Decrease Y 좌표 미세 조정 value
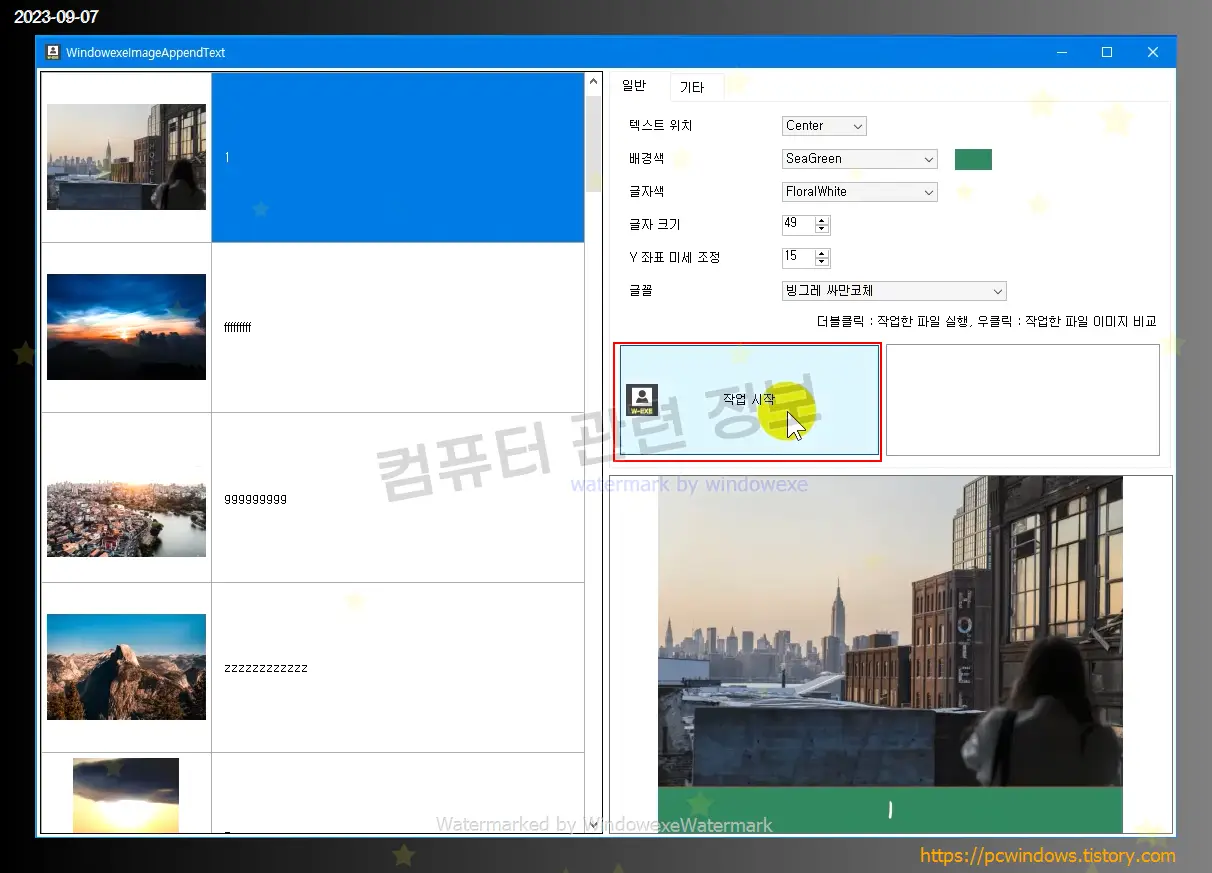This screenshot has width=1212, height=873. click(x=822, y=262)
